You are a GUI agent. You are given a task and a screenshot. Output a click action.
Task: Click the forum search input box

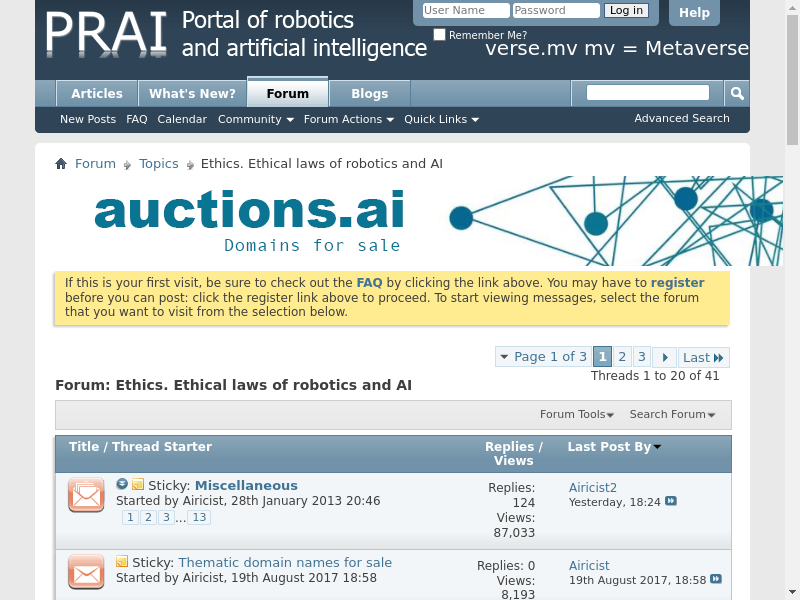[647, 92]
